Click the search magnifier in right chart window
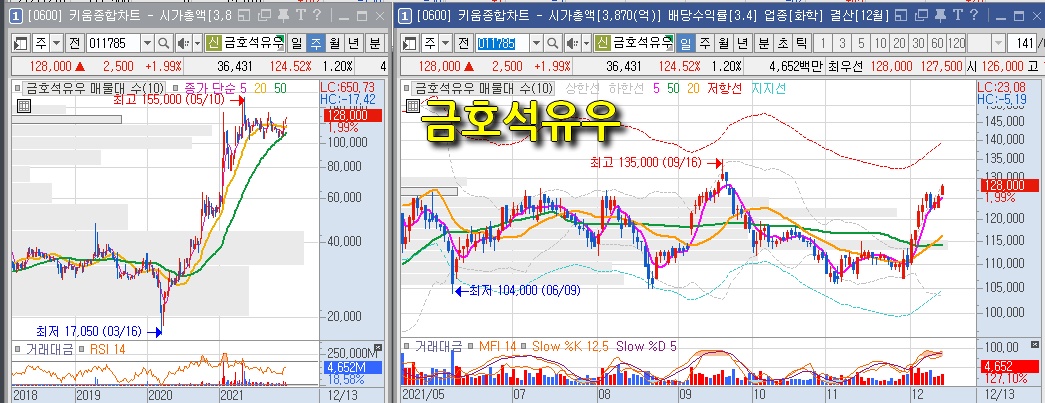Viewport: 1045px width, 403px height. [552, 44]
